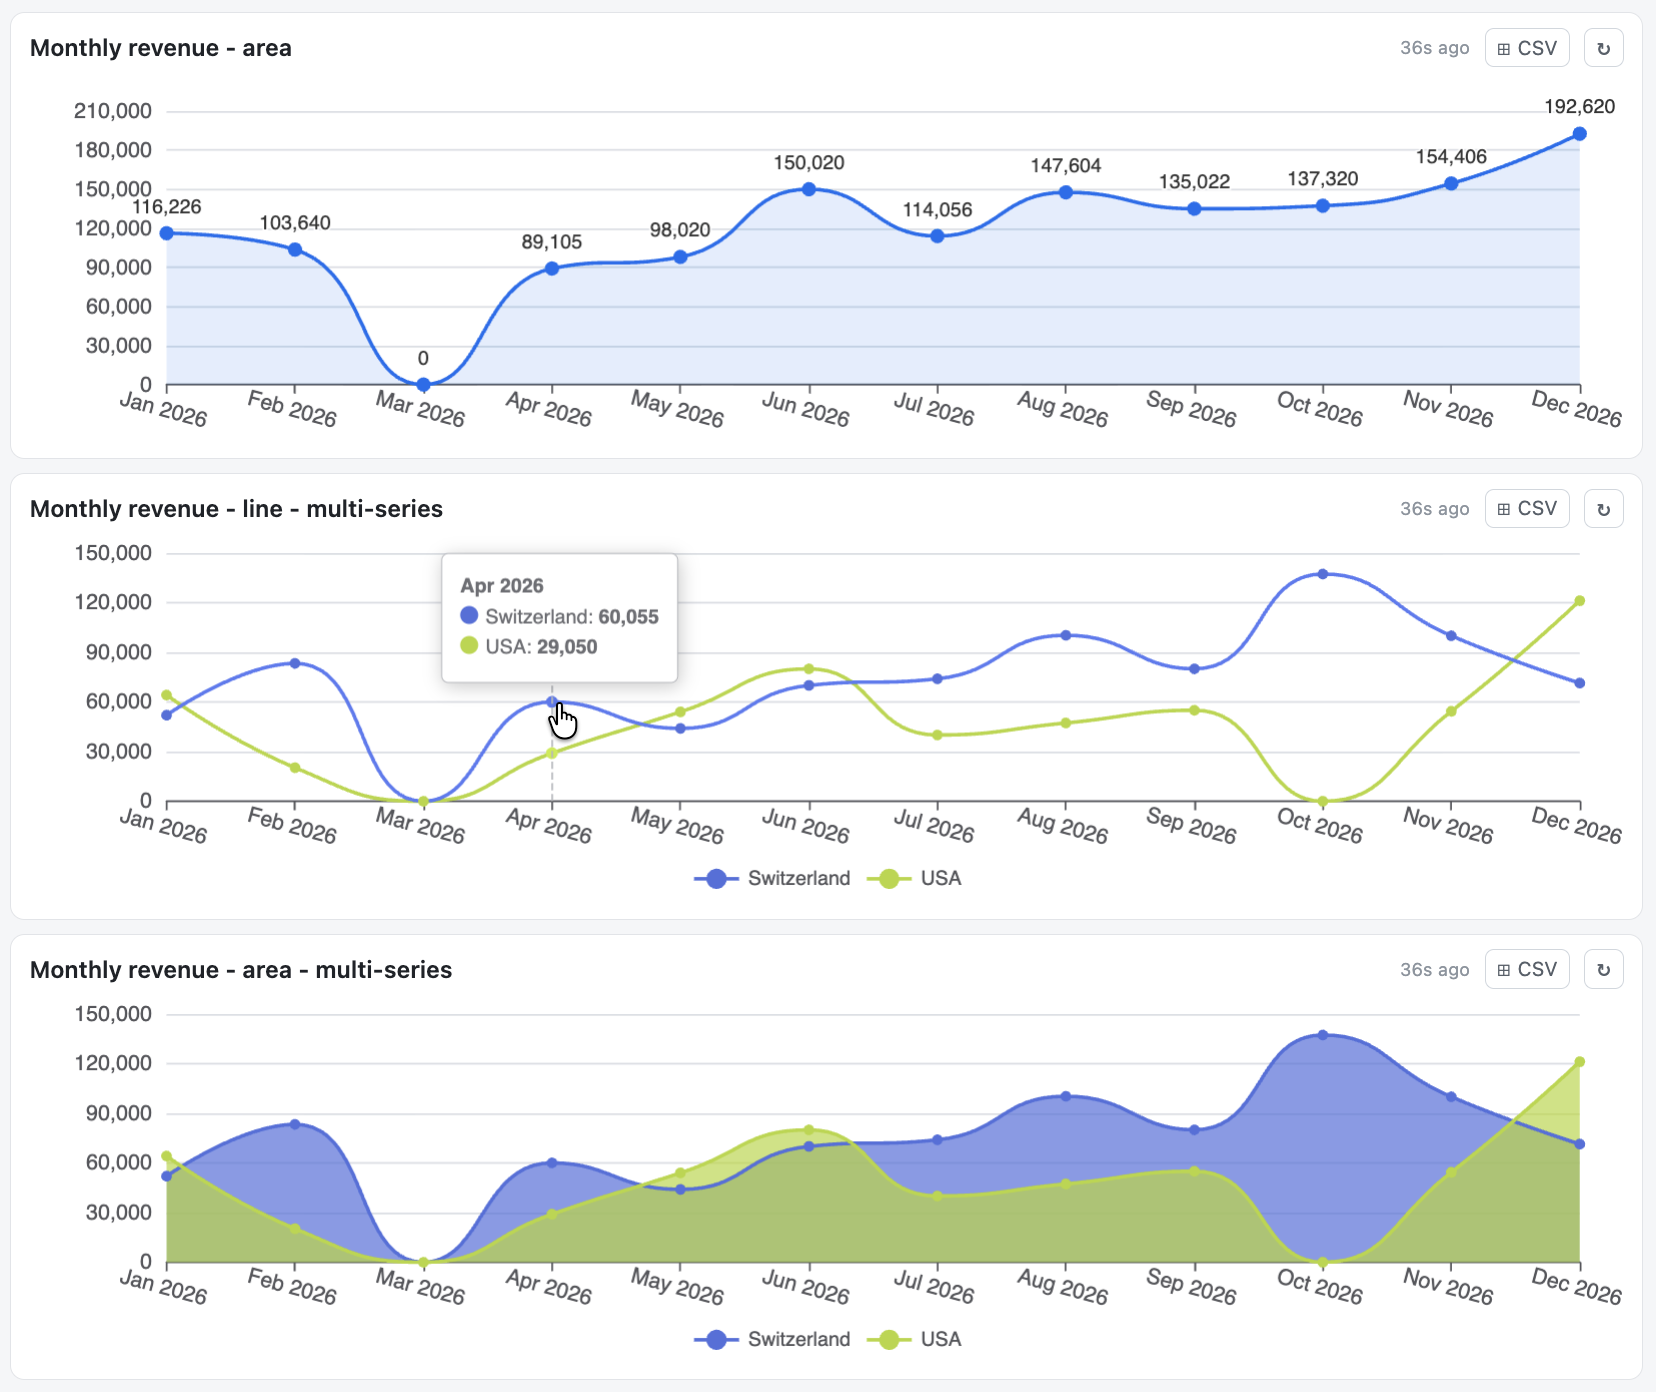
Task: Select the 116,226 January data point
Action: point(167,233)
